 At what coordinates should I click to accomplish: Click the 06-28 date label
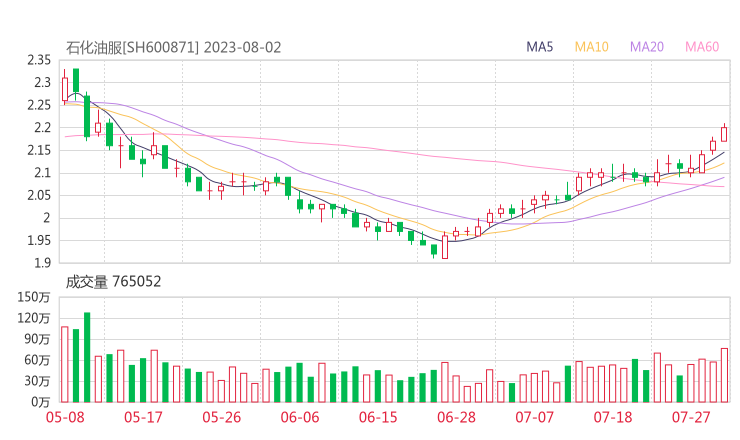tap(456, 417)
